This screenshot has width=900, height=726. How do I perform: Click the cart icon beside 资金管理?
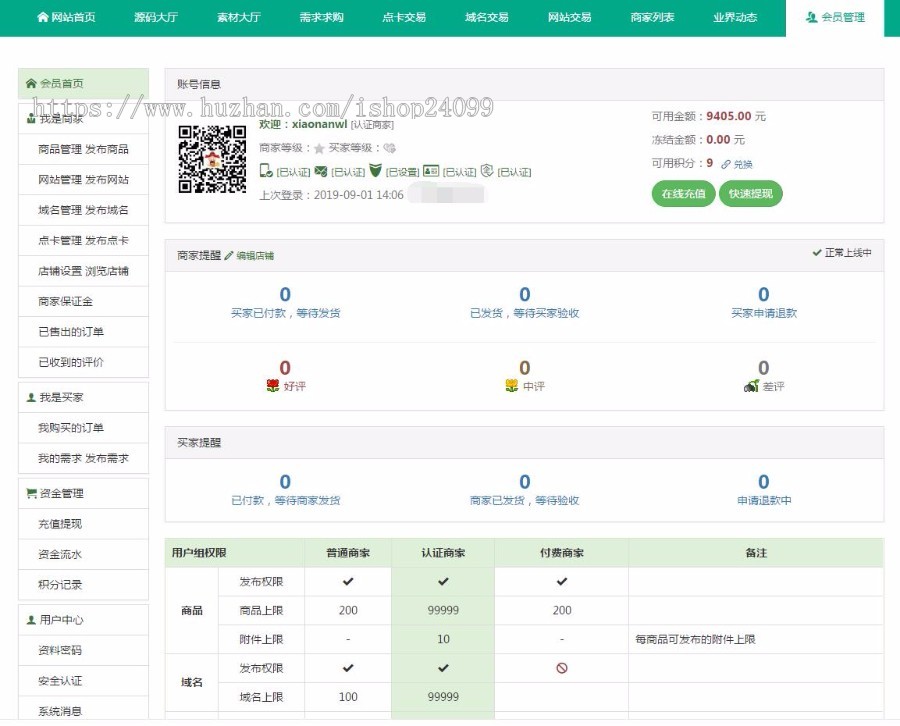tap(32, 493)
